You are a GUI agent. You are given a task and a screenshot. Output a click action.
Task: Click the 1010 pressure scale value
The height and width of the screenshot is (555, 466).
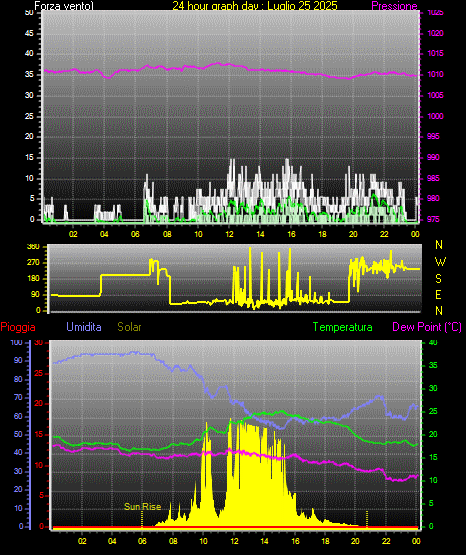point(435,74)
